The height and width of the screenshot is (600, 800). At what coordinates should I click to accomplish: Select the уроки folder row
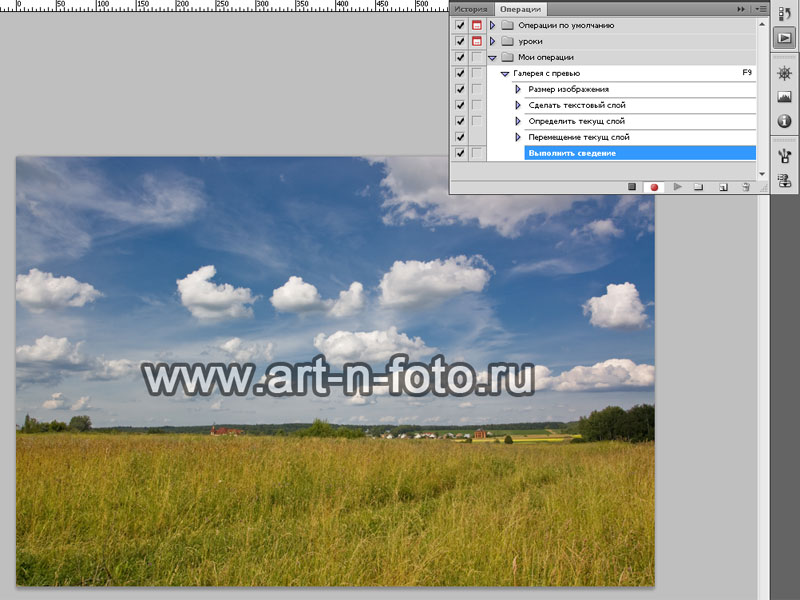click(621, 41)
